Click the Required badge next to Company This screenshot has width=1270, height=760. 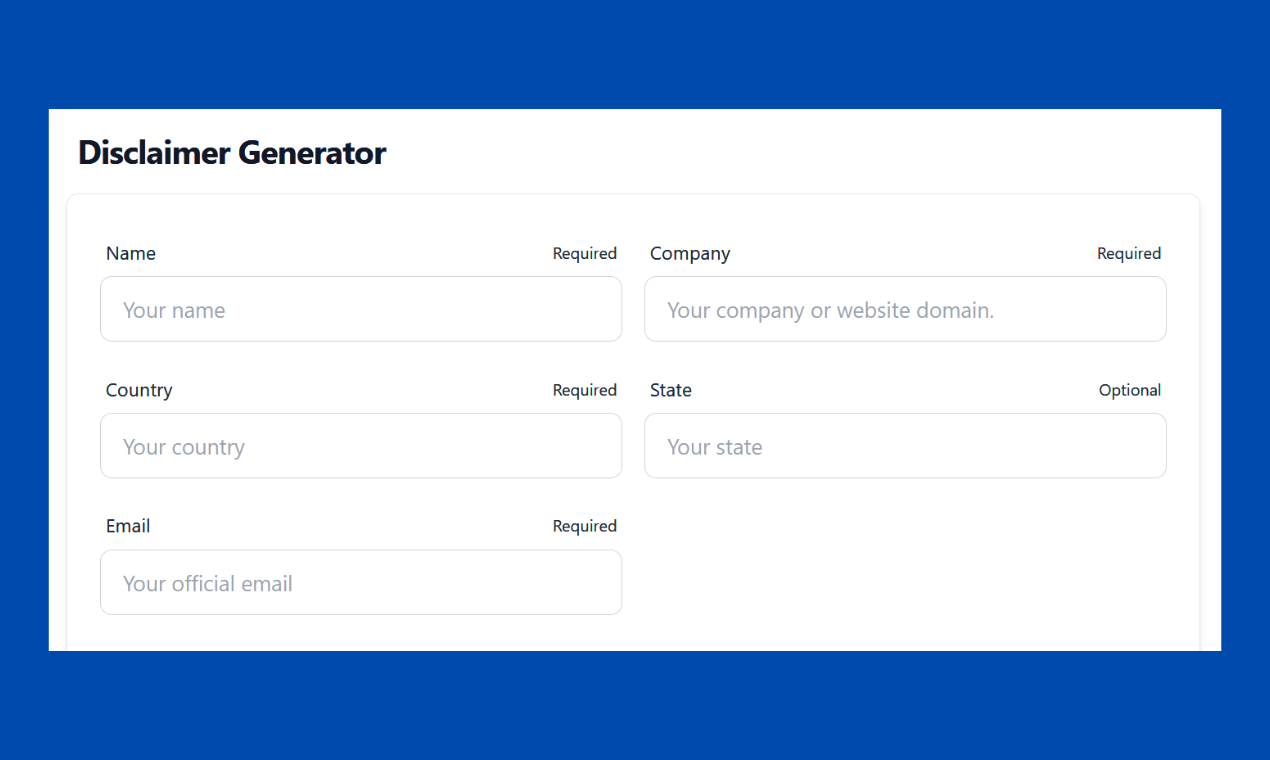1128,253
